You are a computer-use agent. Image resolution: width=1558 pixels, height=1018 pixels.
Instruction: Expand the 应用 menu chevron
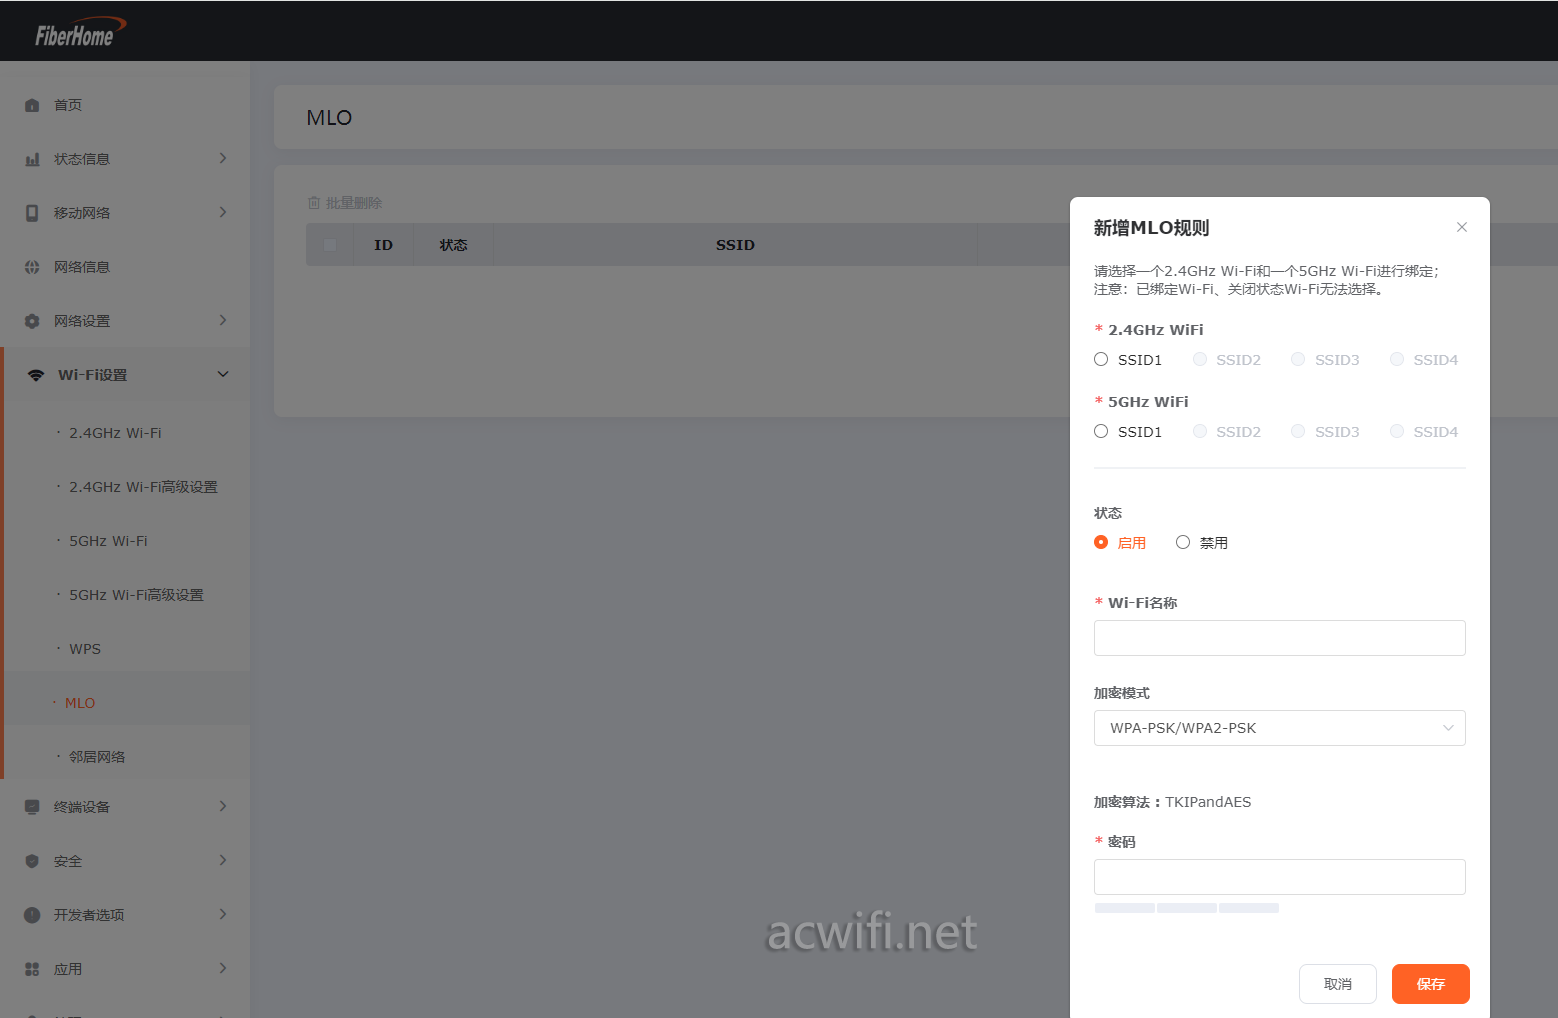pyautogui.click(x=223, y=968)
